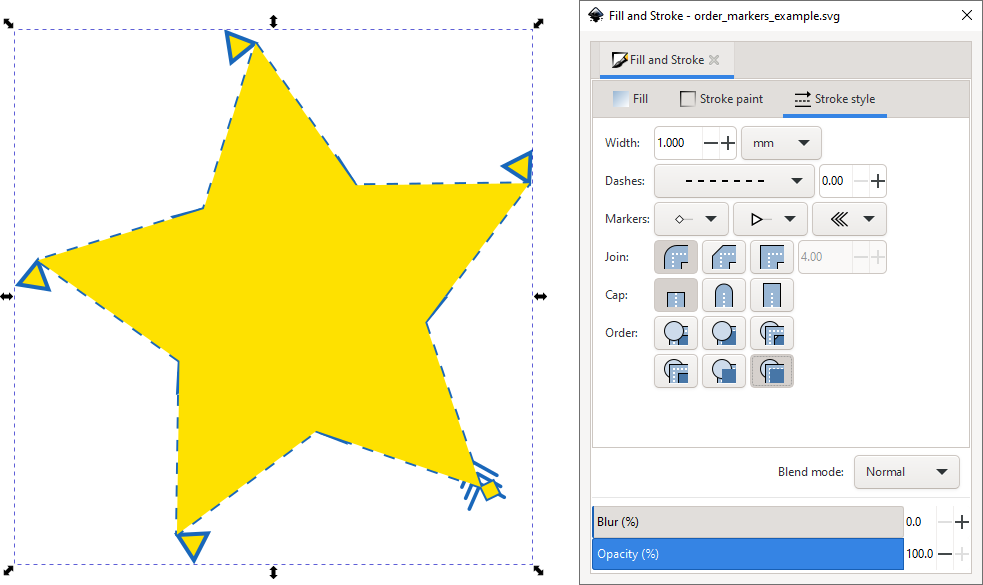Switch to the Stroke paint tab
983x585 pixels.
tap(722, 99)
